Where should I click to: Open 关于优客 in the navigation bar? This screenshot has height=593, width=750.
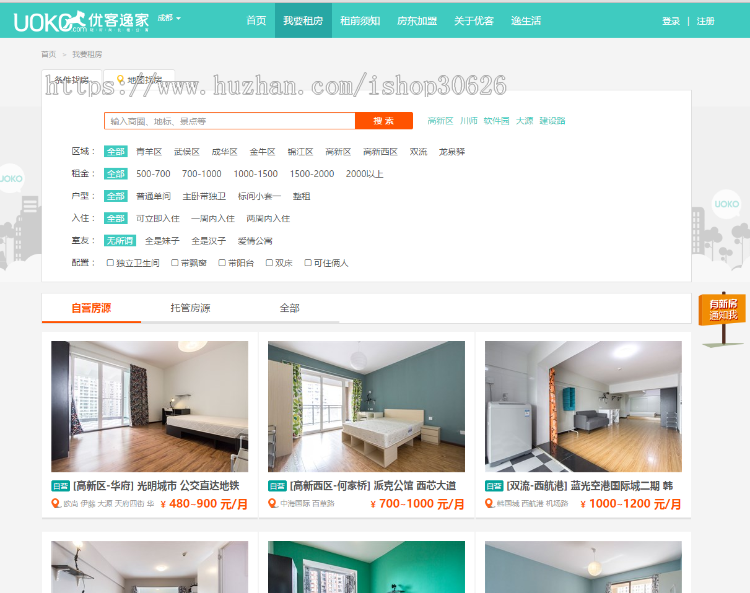(x=474, y=21)
